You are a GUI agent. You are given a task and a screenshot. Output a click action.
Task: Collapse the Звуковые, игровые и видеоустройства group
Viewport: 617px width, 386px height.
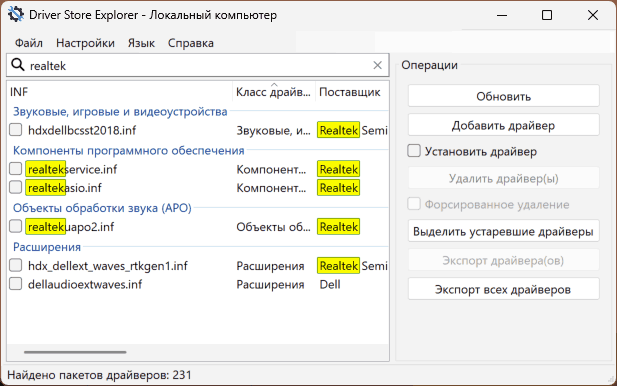coord(120,112)
